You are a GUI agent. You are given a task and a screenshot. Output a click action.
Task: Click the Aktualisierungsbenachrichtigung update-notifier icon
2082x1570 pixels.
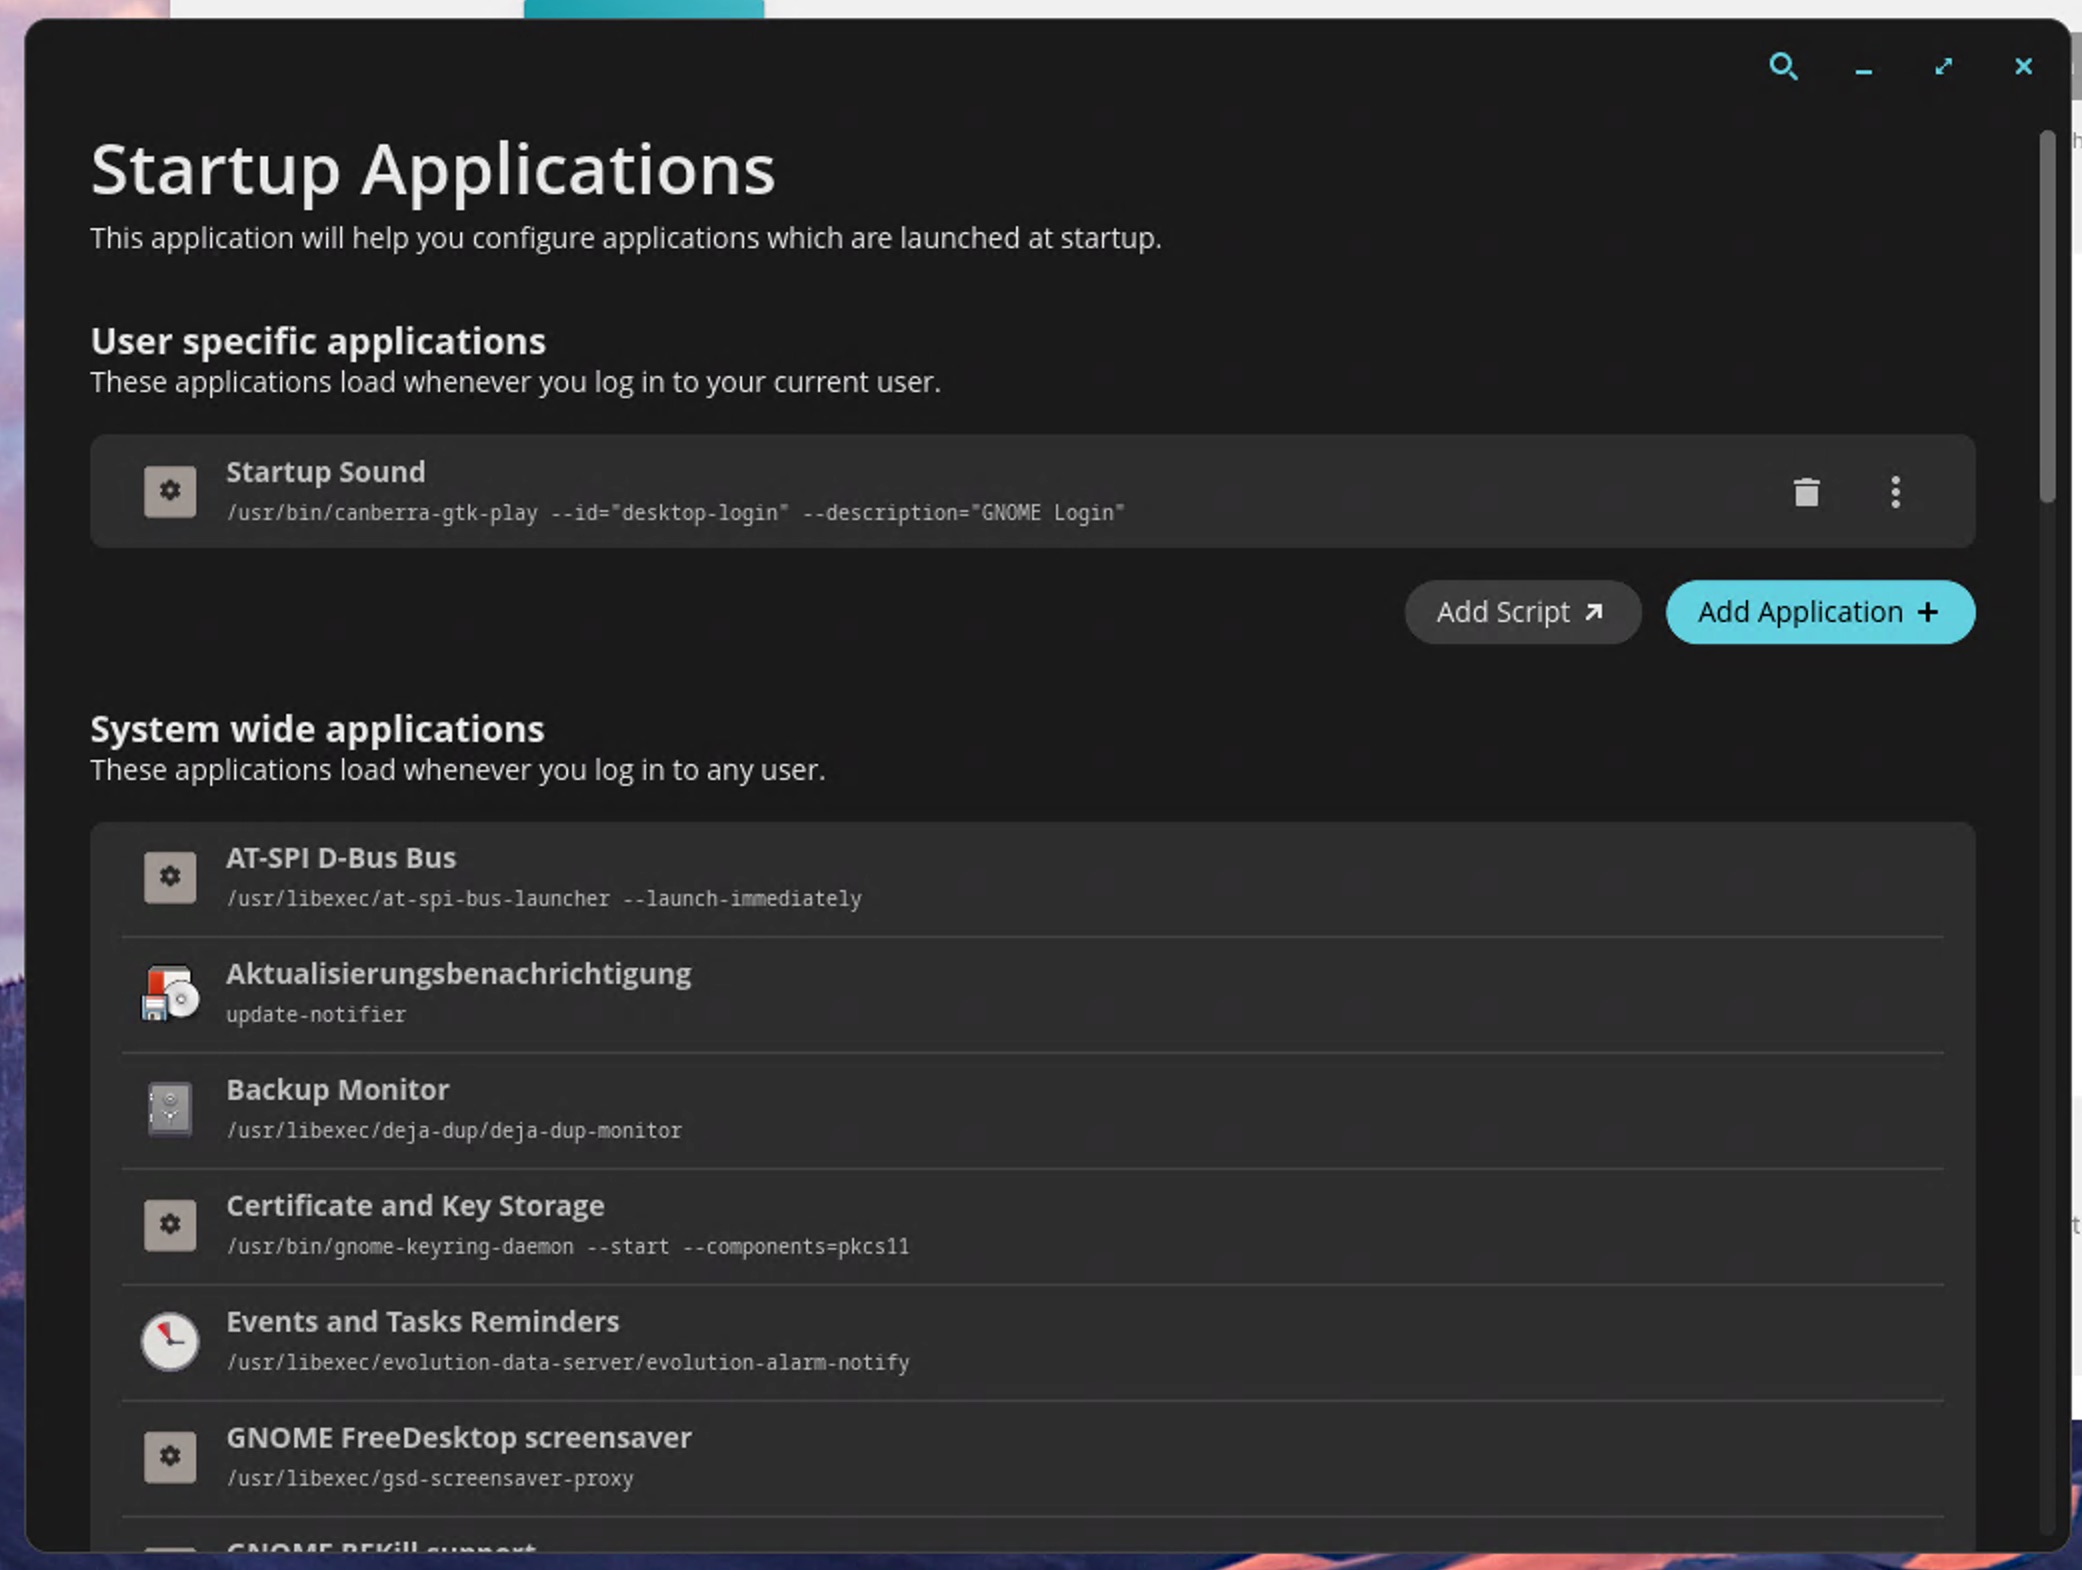170,993
